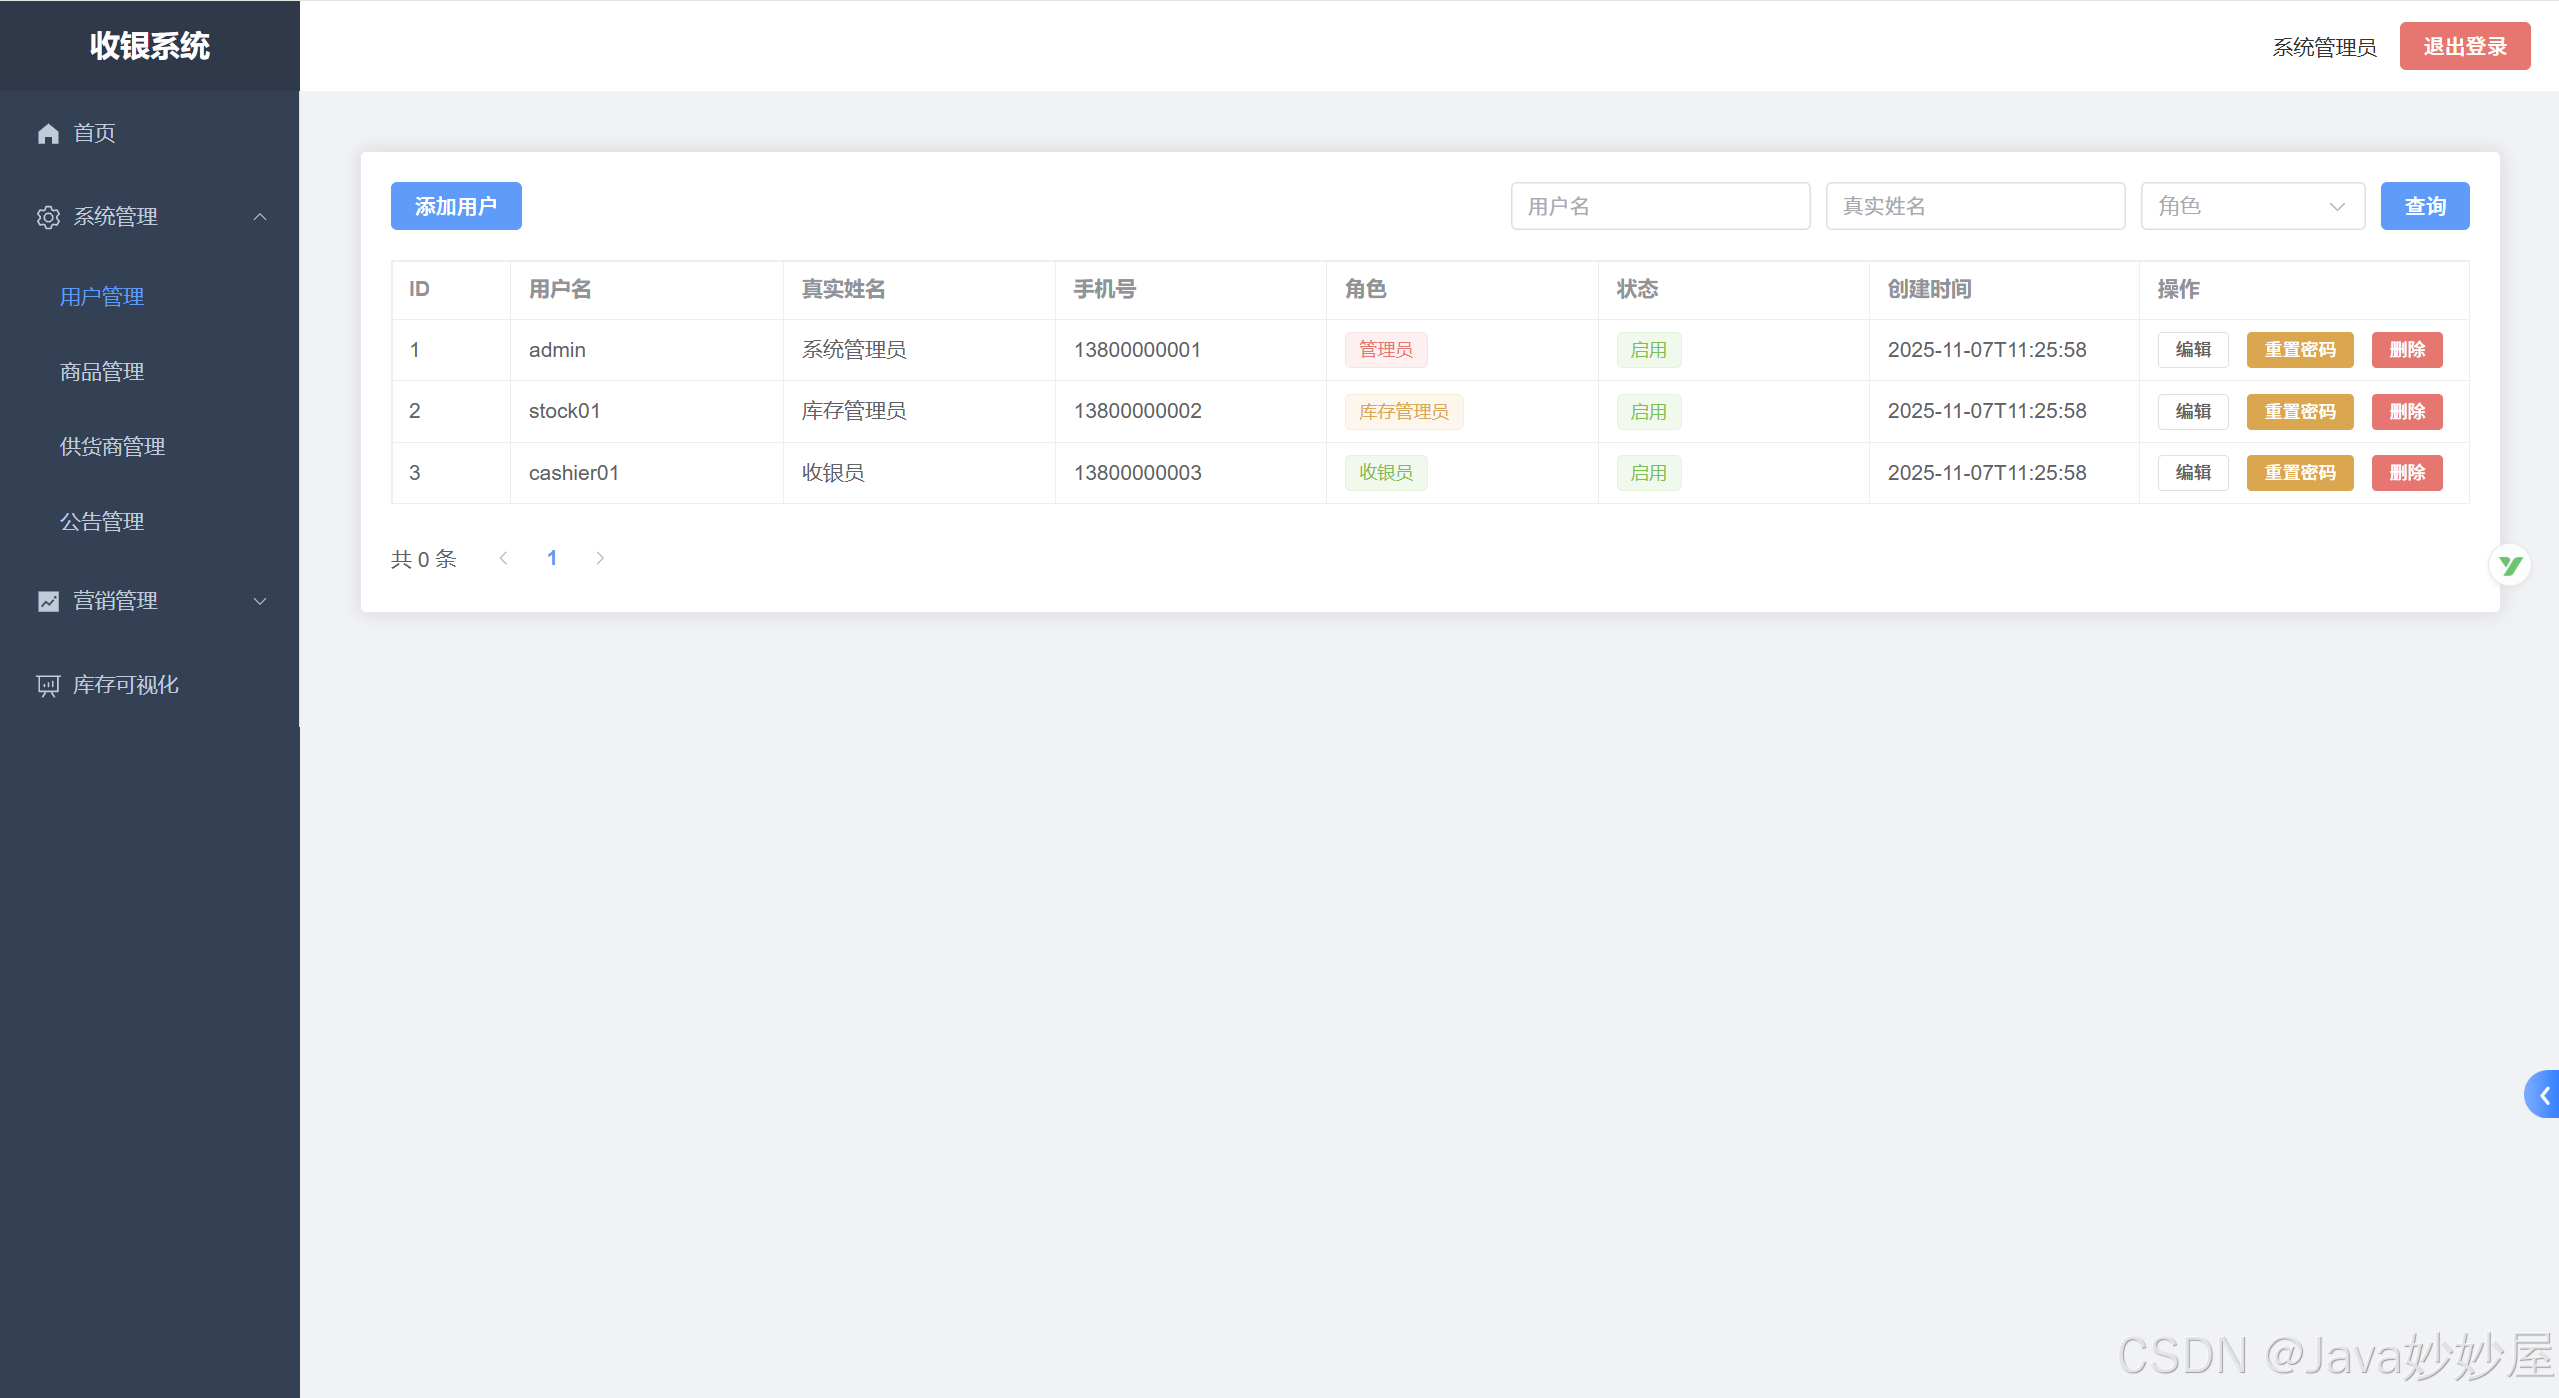This screenshot has width=2559, height=1398.
Task: Reset password for stock01 user
Action: (2299, 412)
